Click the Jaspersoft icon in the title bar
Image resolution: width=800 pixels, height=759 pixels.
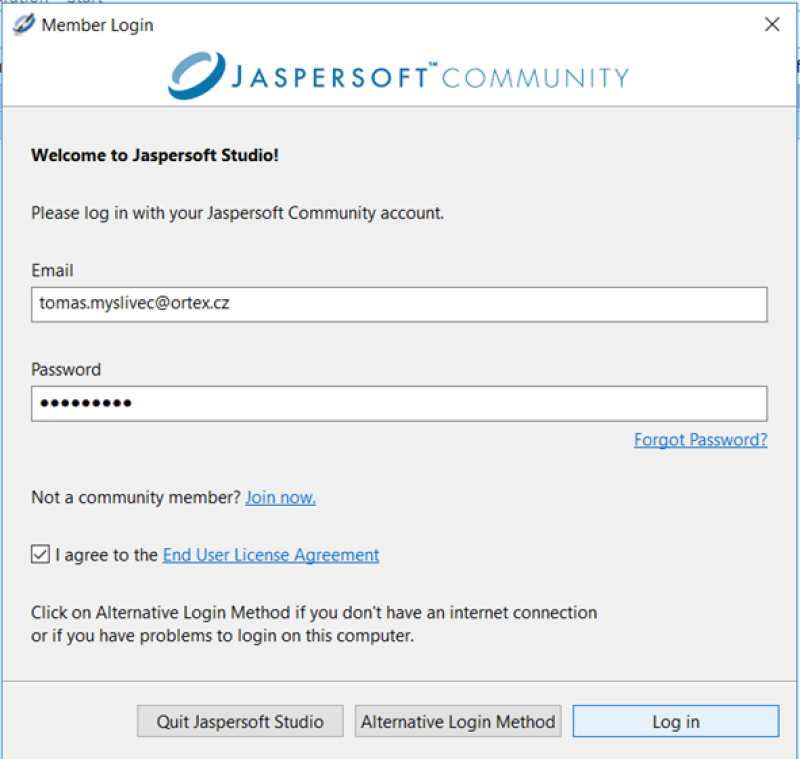tap(23, 25)
